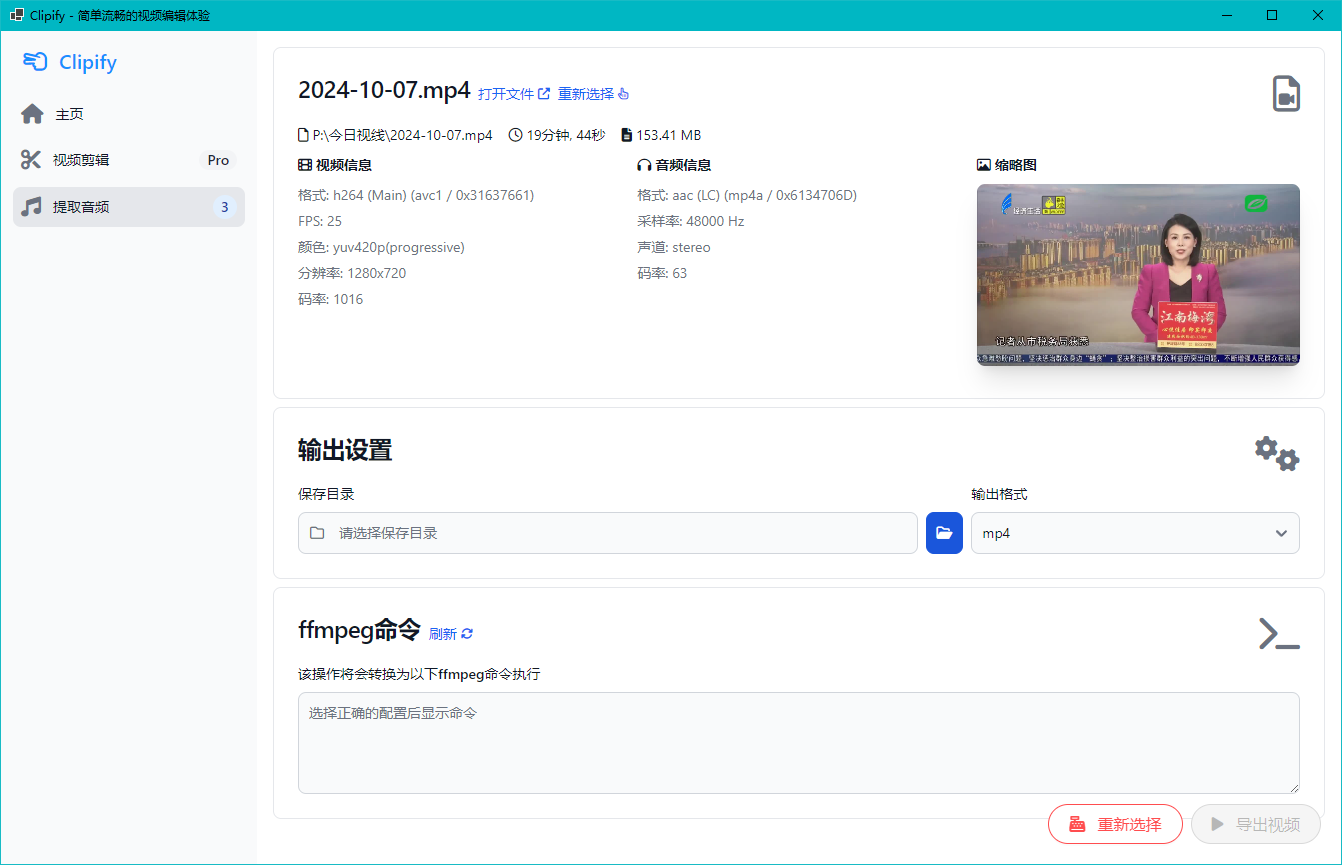Screen dimensions: 1342x865
Task: Click the terminal prompt icon in ffmpeg section
Action: click(x=1278, y=634)
